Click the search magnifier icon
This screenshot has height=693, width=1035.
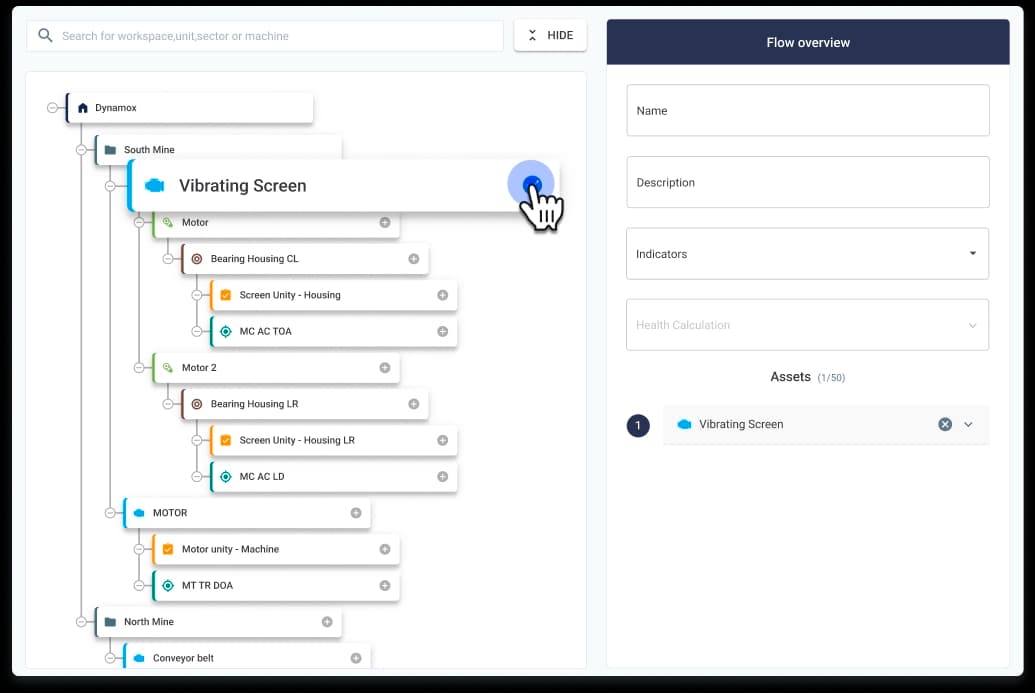45,36
